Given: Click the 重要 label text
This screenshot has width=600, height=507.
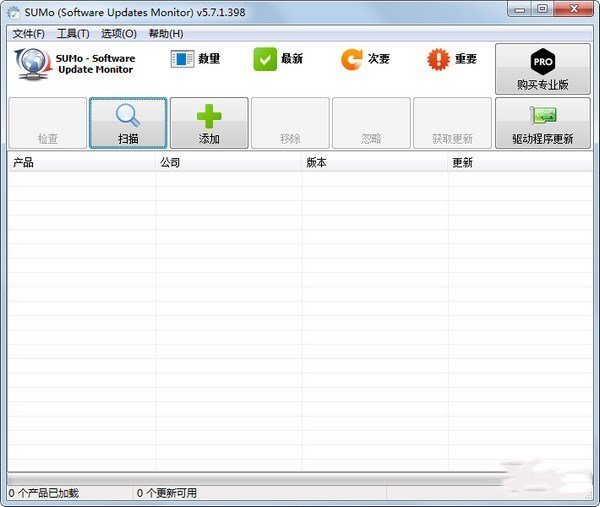Looking at the screenshot, I should tap(466, 59).
